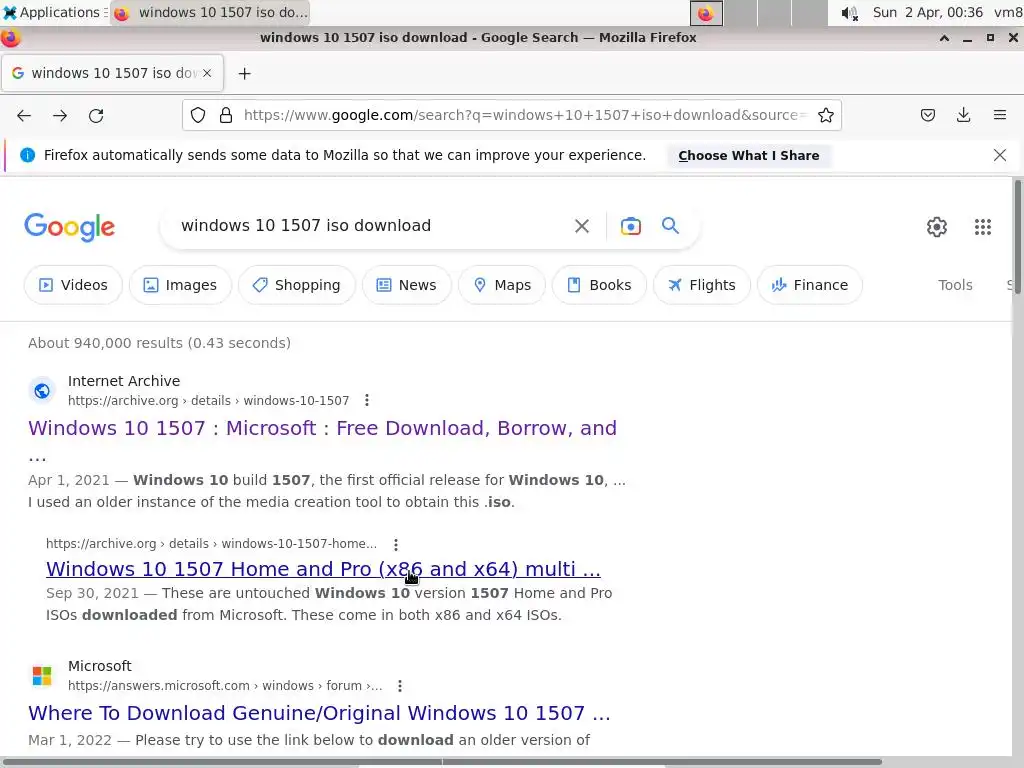
Task: Click the Google logo
Action: (x=69, y=227)
